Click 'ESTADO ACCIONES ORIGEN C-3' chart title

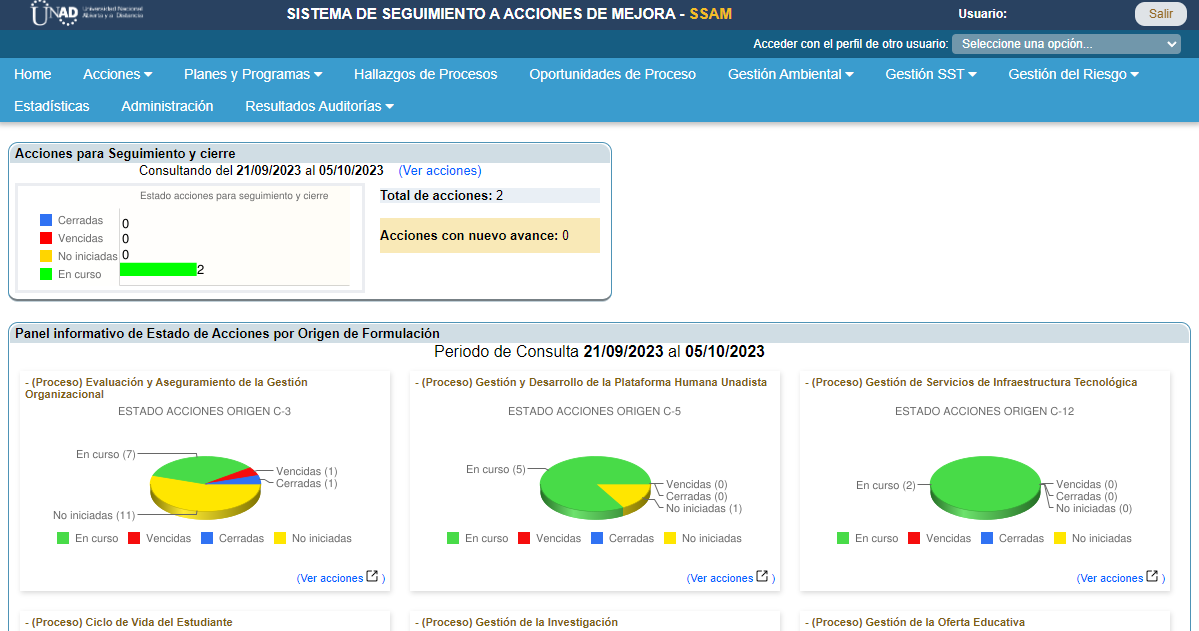[204, 411]
